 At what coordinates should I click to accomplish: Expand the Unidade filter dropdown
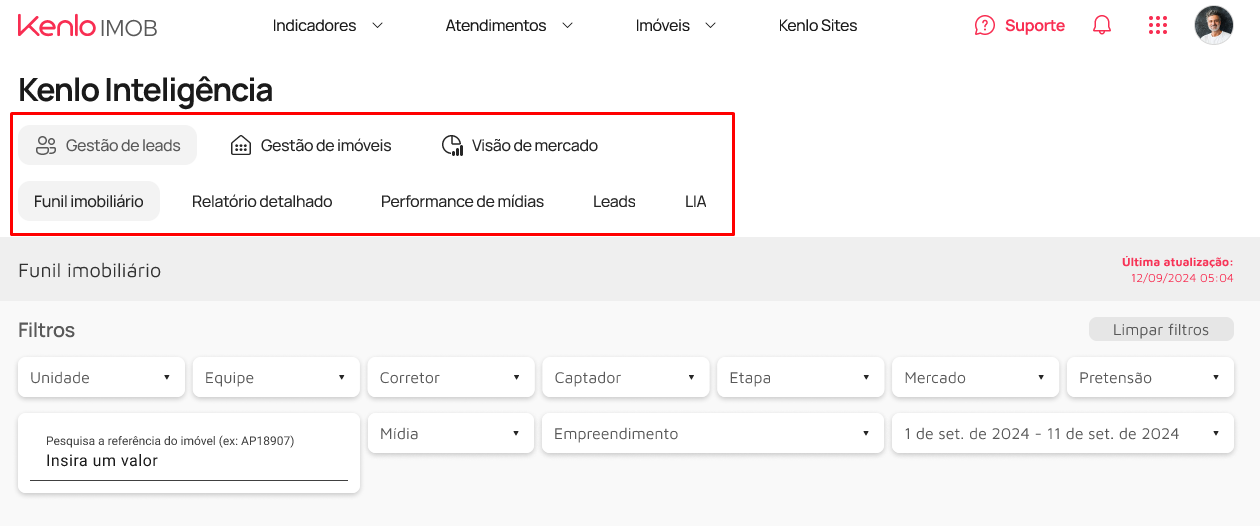pyautogui.click(x=101, y=378)
